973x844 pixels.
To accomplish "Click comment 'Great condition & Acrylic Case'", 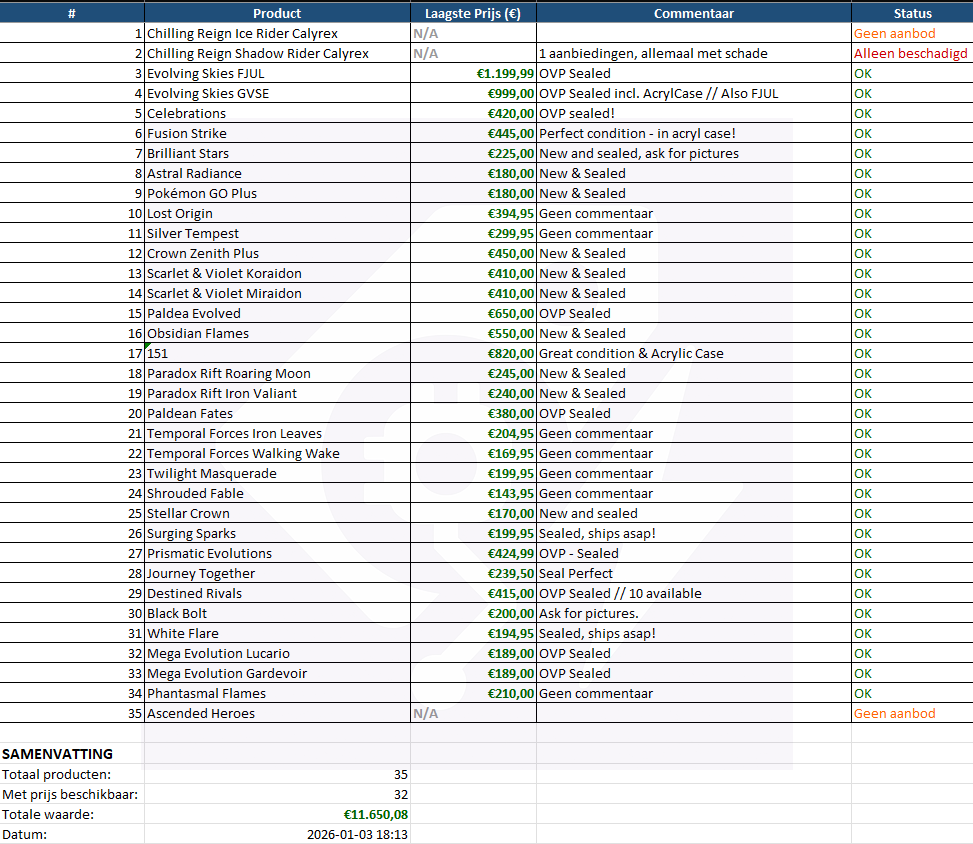I will point(694,353).
